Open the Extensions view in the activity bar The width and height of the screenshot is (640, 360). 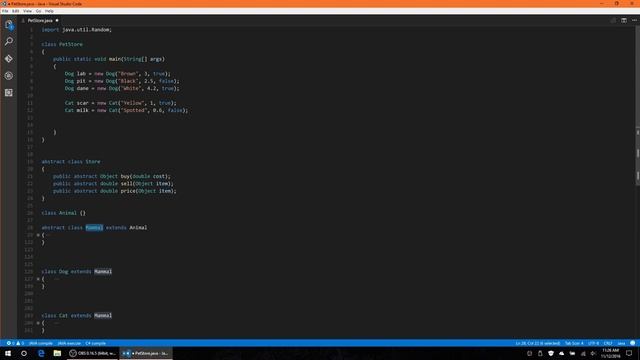point(9,93)
